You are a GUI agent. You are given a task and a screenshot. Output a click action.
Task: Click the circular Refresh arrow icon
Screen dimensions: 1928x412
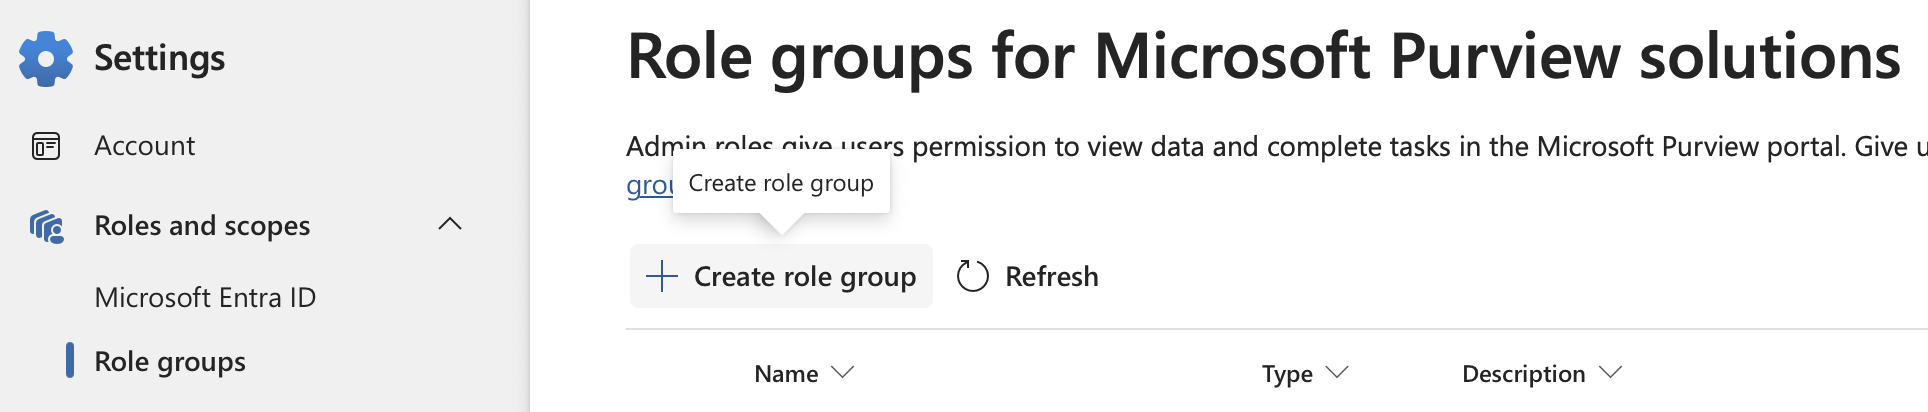point(972,276)
